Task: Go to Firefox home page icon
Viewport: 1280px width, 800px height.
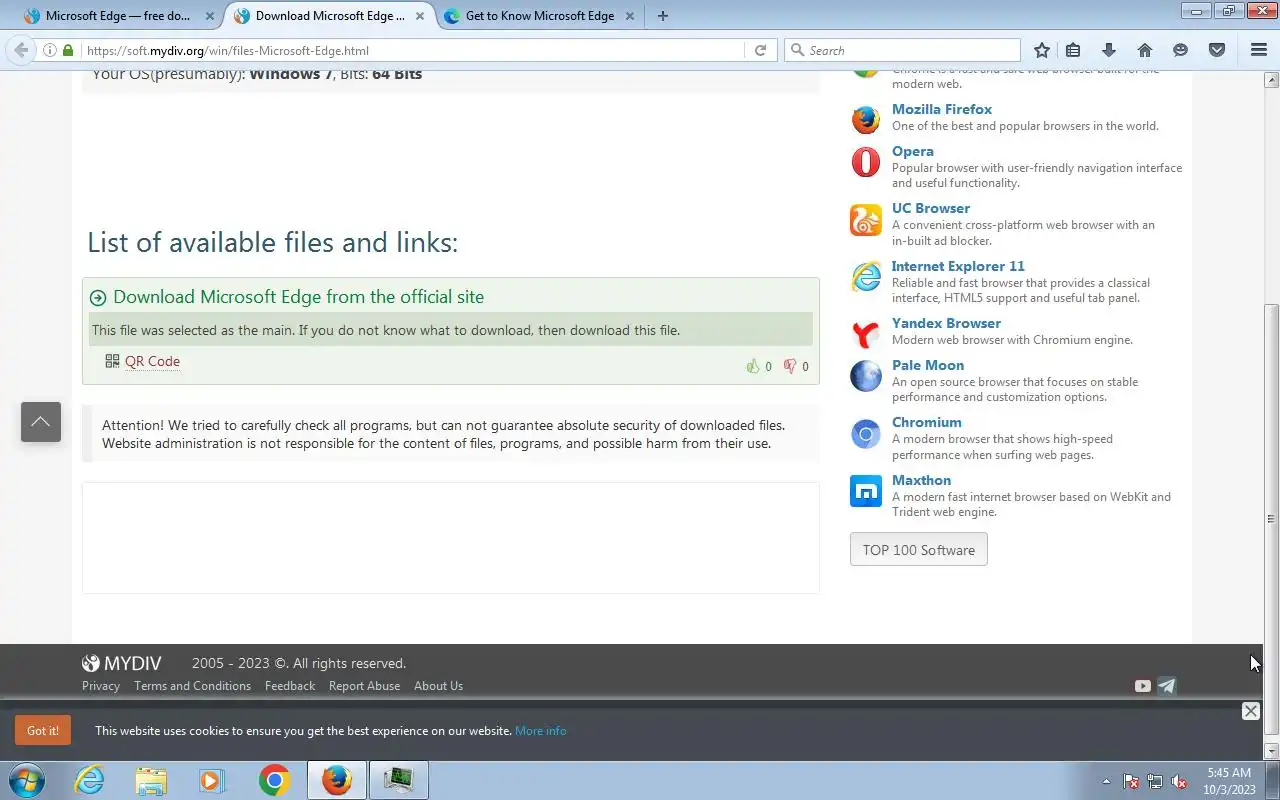Action: (1145, 50)
